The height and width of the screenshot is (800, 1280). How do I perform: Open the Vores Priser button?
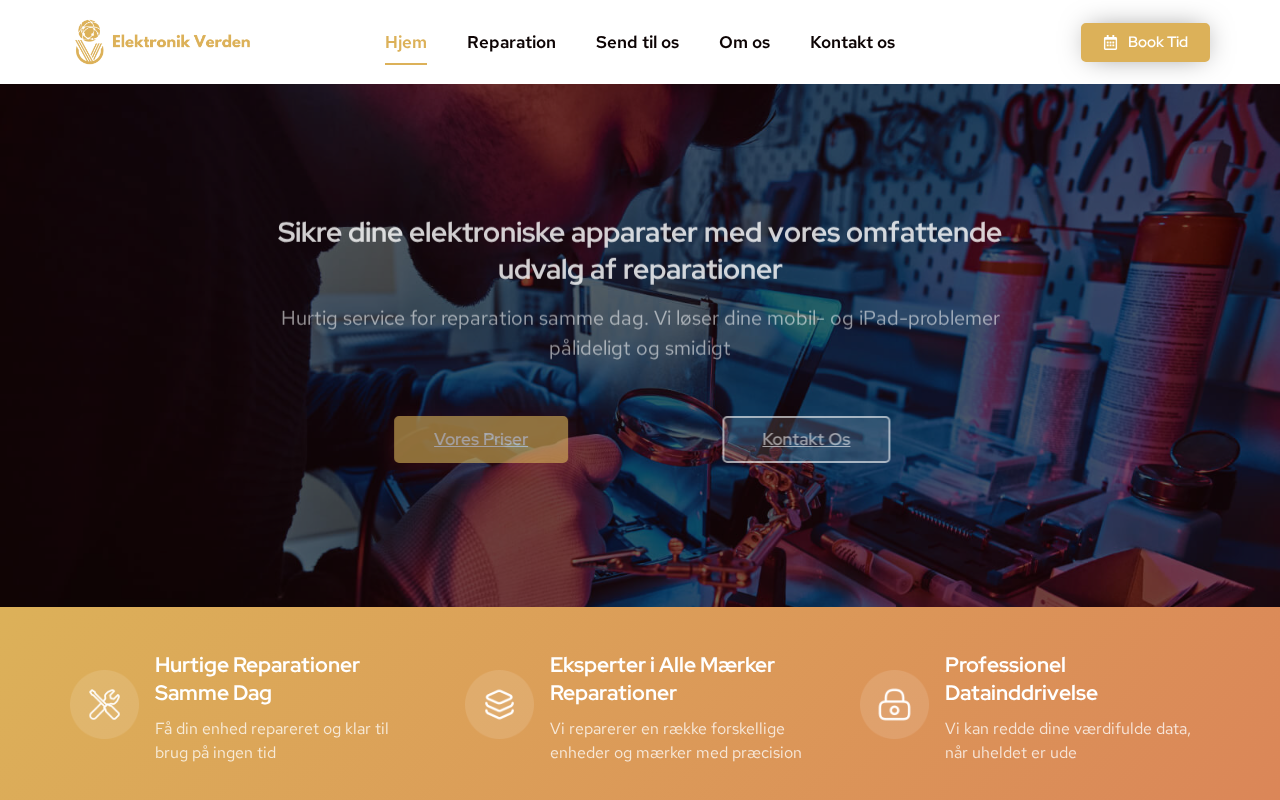click(481, 439)
